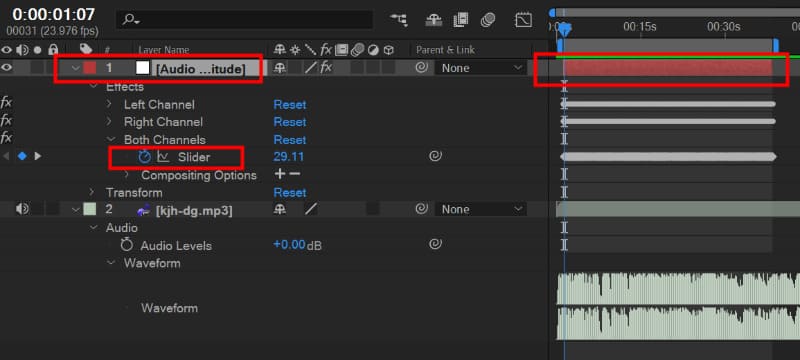Enable Frame Blending for the composition
Image resolution: width=800 pixels, height=360 pixels.
point(461,20)
